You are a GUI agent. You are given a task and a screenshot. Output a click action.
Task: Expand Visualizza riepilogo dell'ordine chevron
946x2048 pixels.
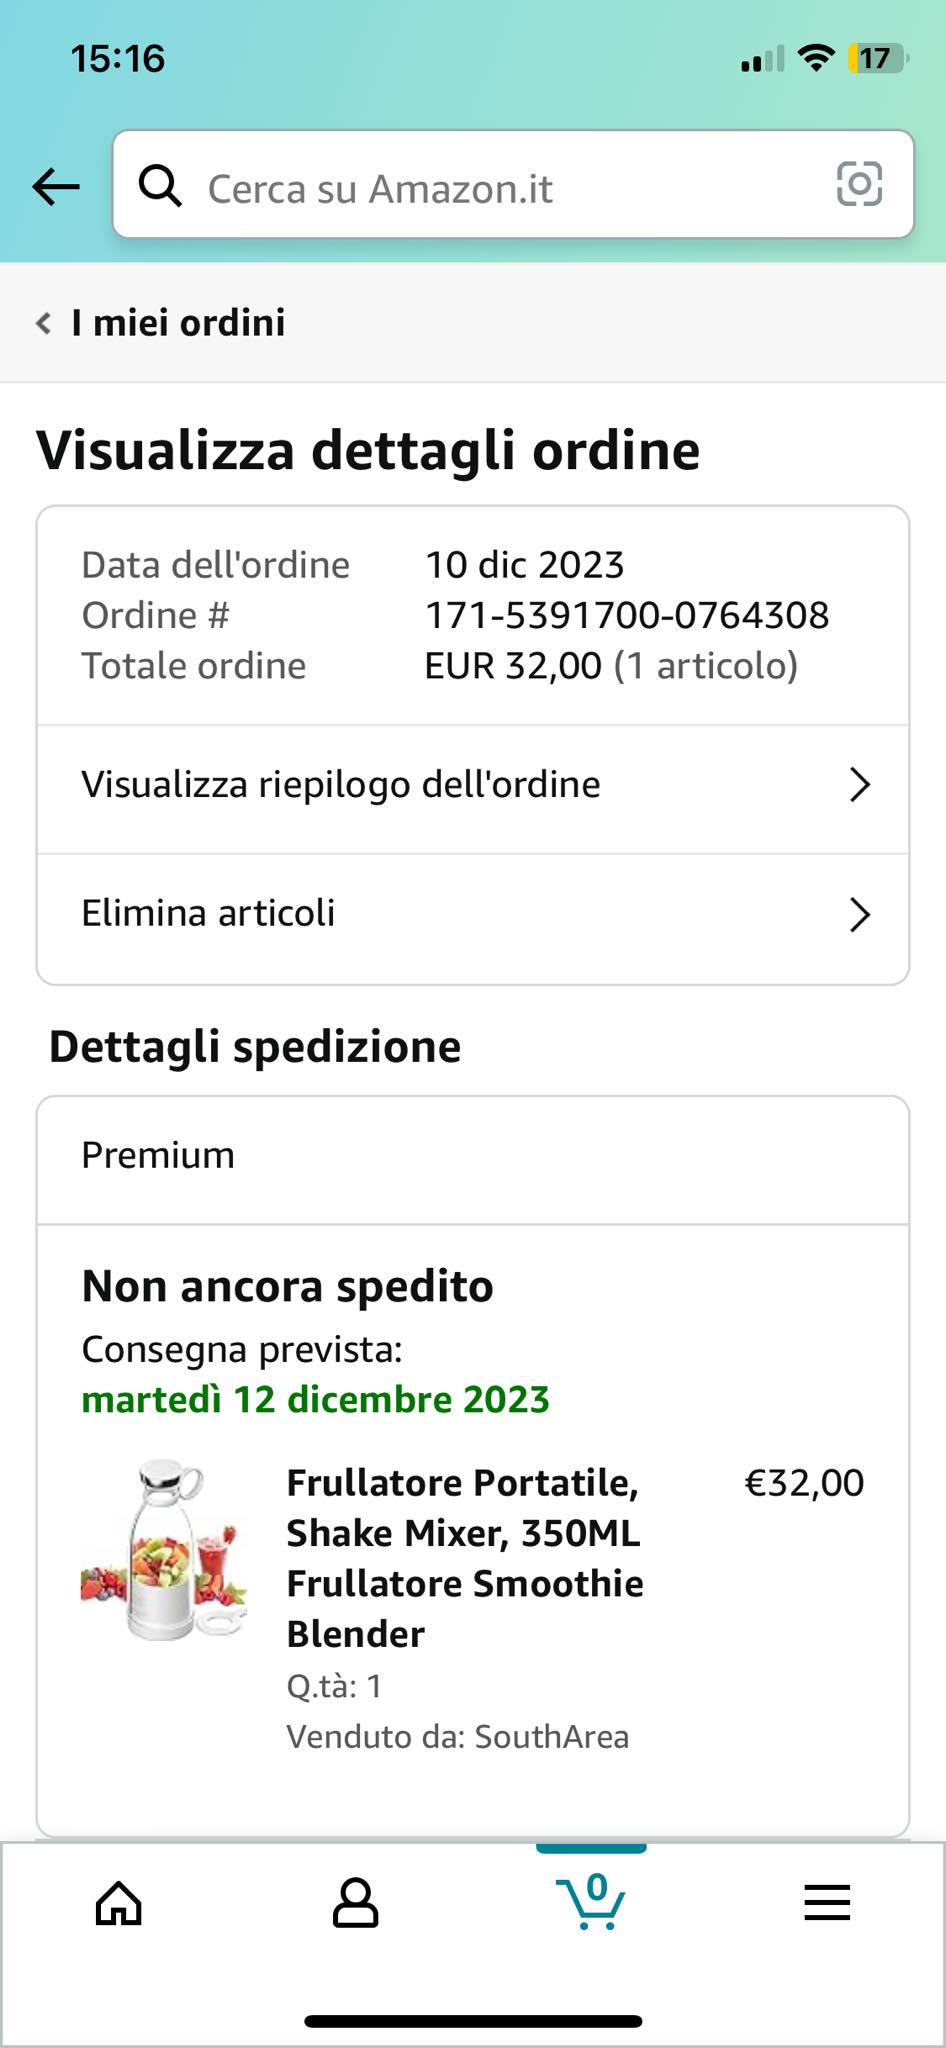pos(859,785)
